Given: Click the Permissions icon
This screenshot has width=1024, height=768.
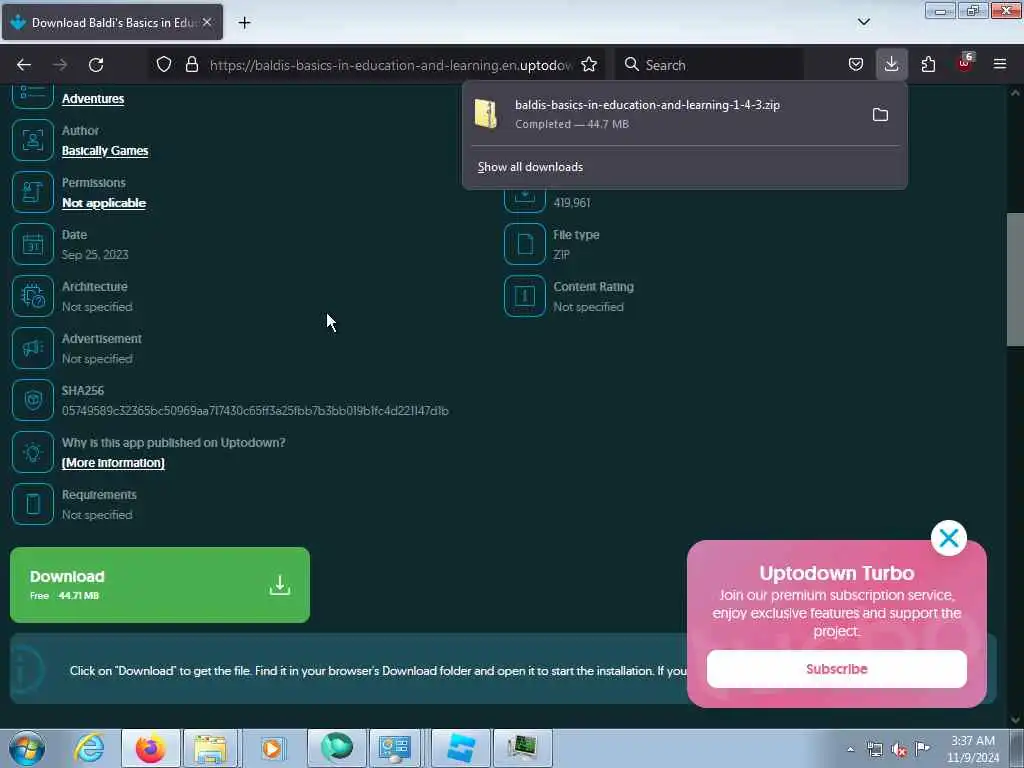Looking at the screenshot, I should point(33,192).
